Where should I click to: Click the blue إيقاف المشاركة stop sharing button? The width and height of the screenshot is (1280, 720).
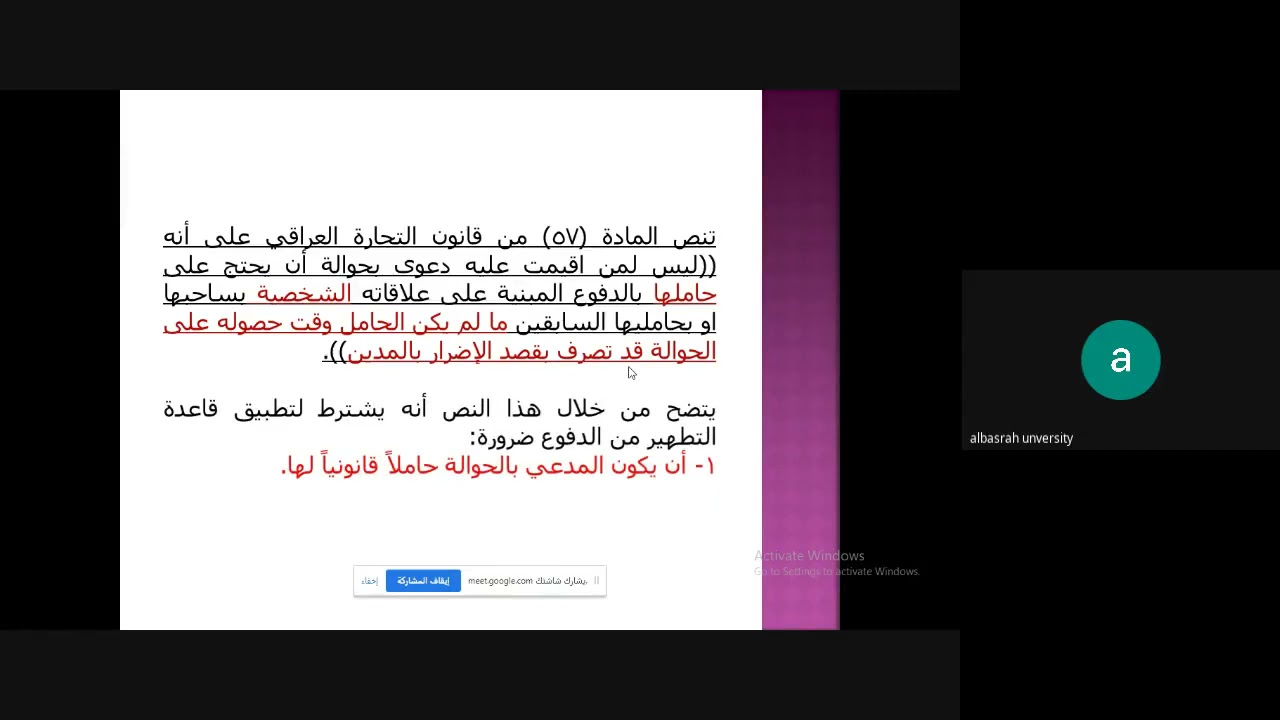423,581
